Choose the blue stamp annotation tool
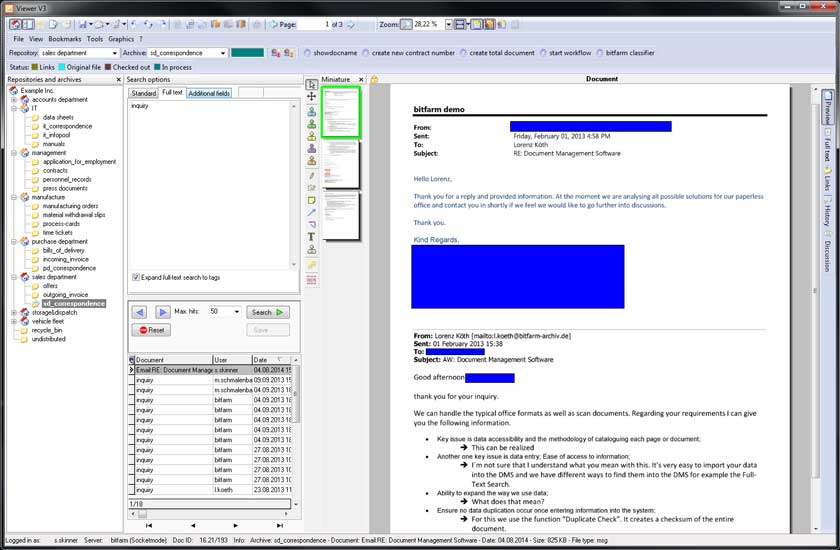This screenshot has width=840, height=550. pos(311,111)
